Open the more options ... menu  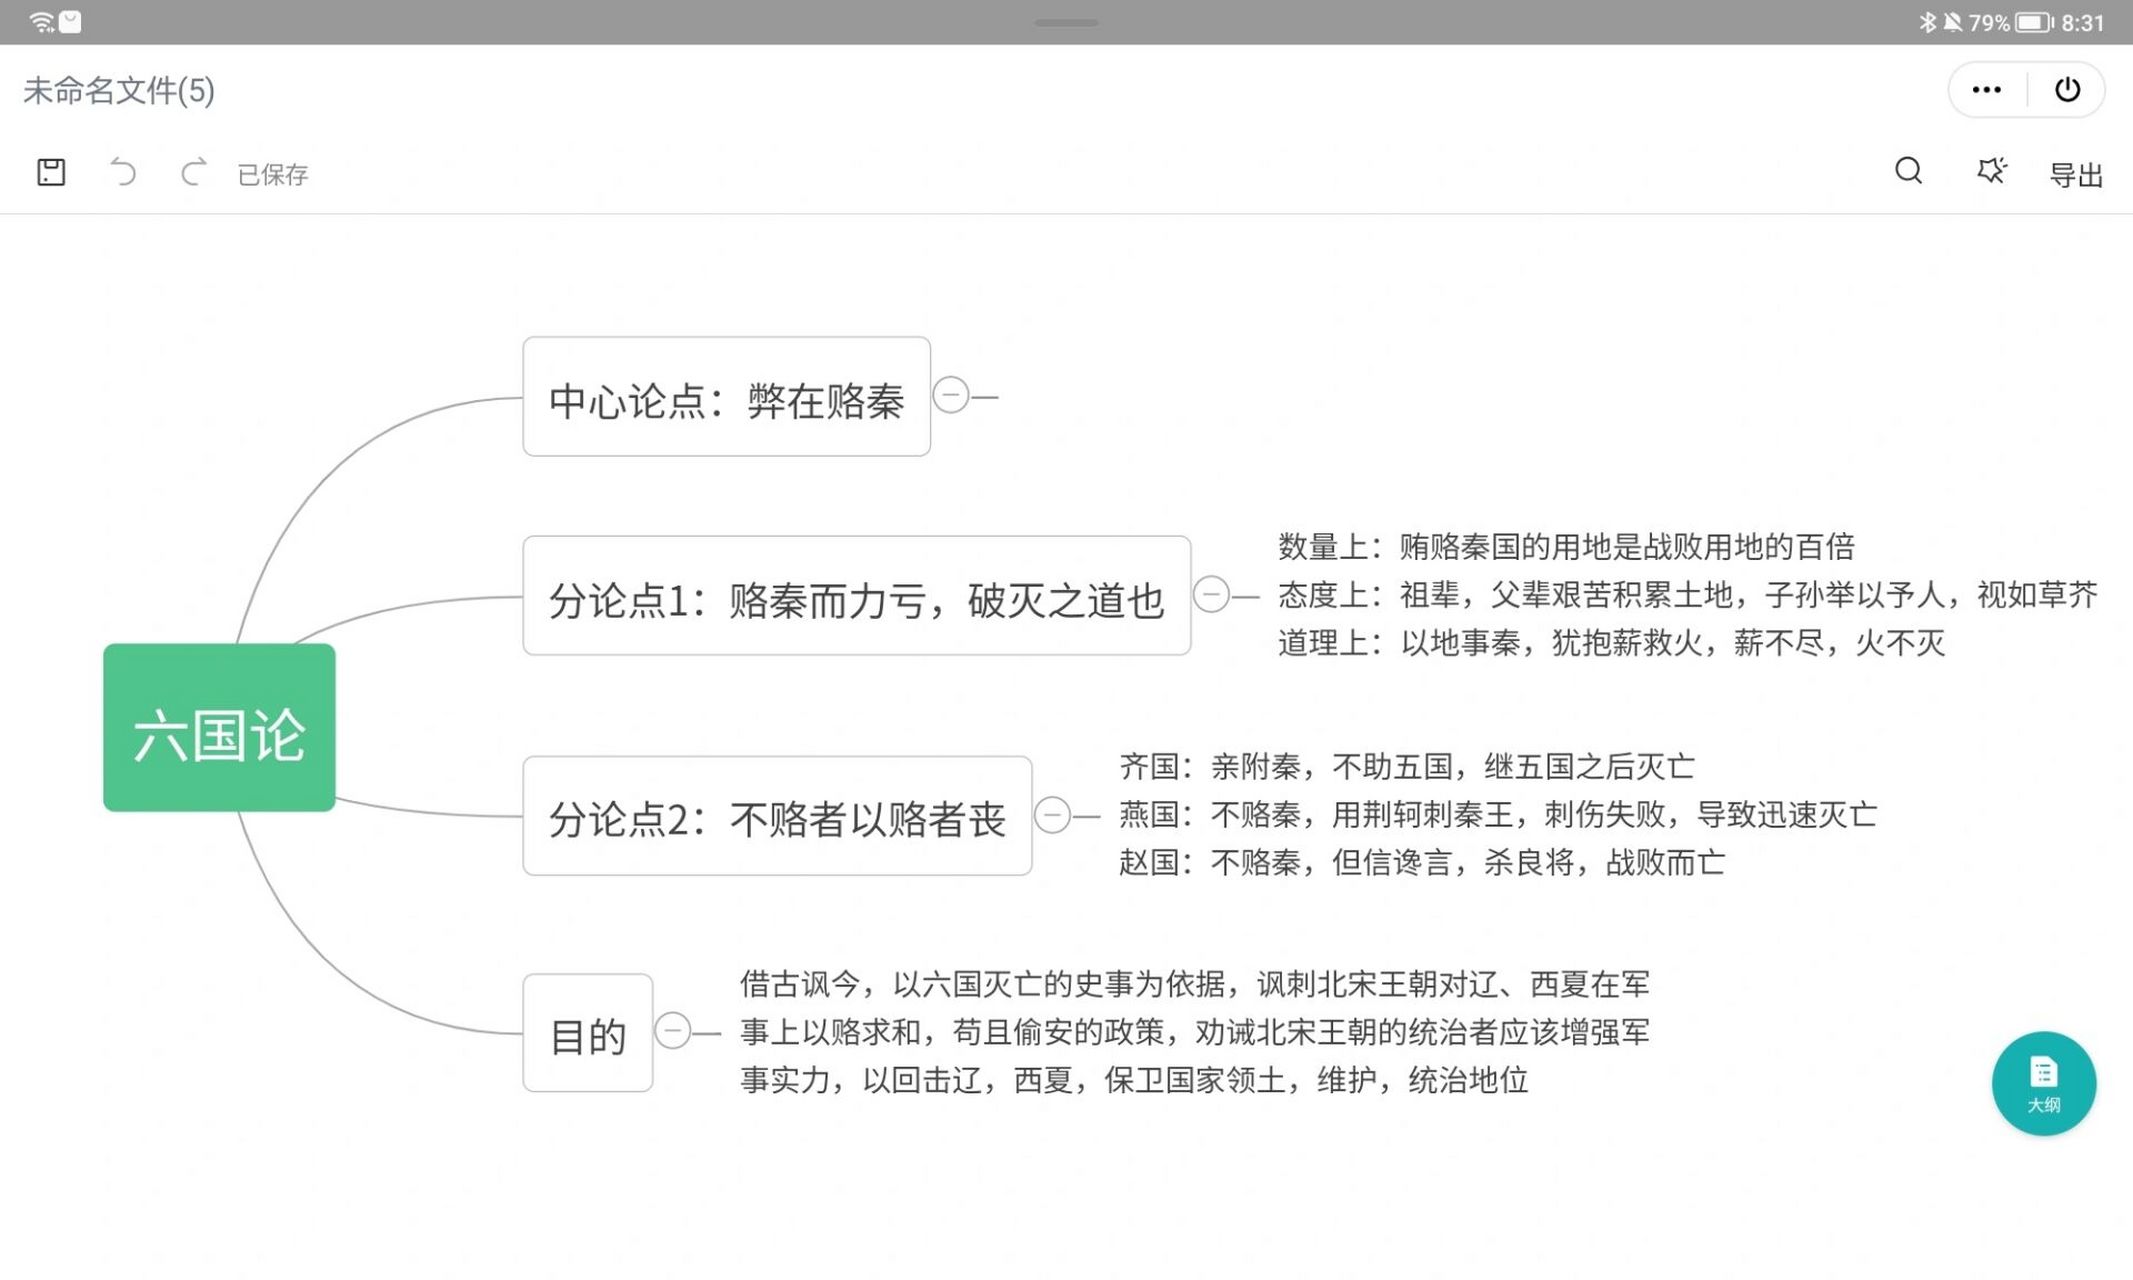pyautogui.click(x=1985, y=89)
